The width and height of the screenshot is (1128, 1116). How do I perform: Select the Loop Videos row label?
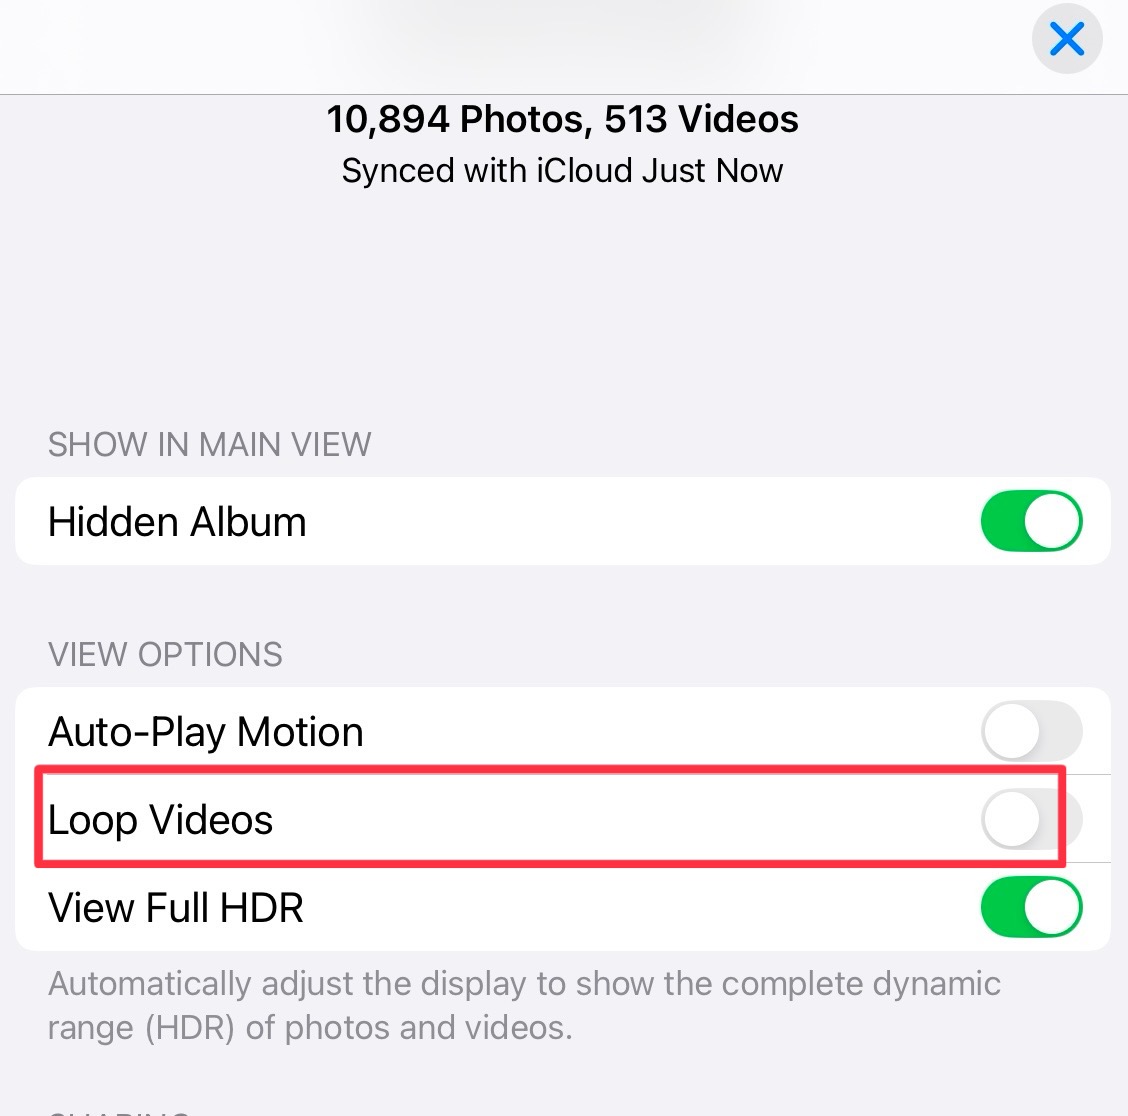click(160, 820)
